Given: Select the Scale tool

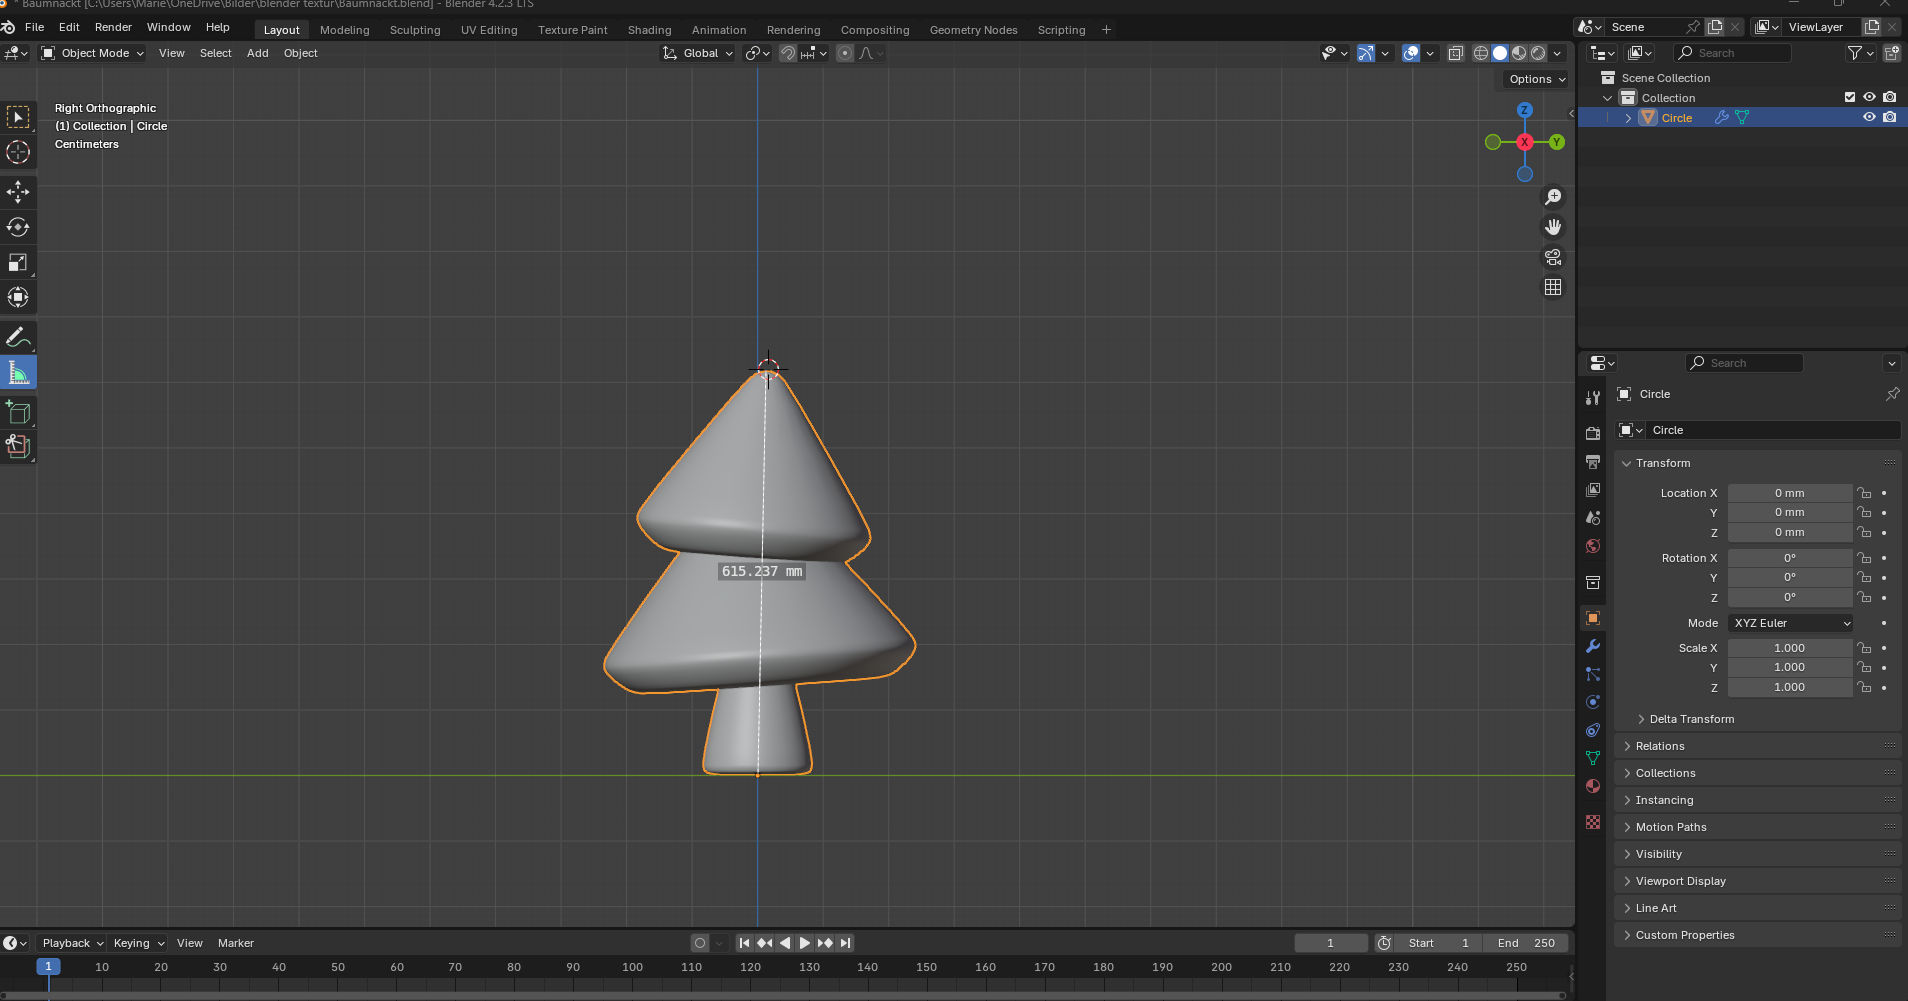Looking at the screenshot, I should (x=18, y=262).
